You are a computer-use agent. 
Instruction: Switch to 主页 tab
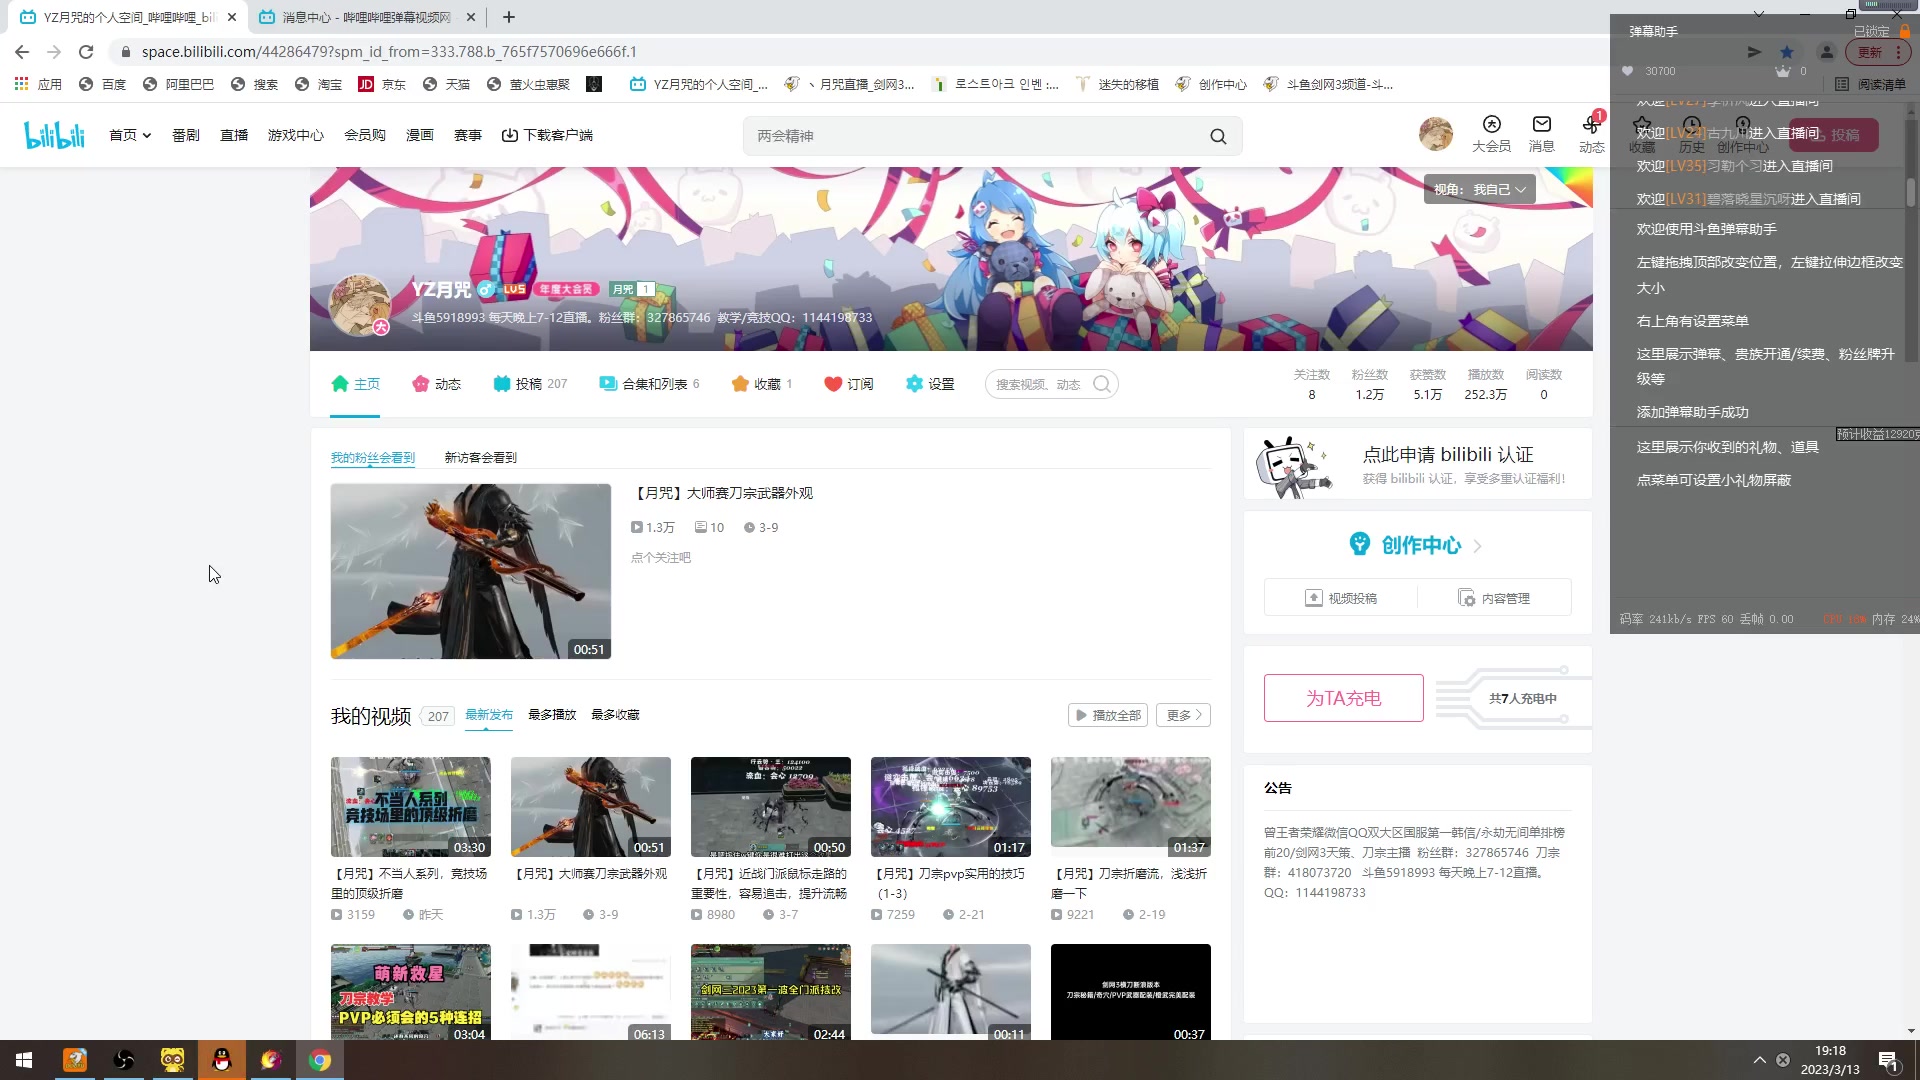point(355,384)
